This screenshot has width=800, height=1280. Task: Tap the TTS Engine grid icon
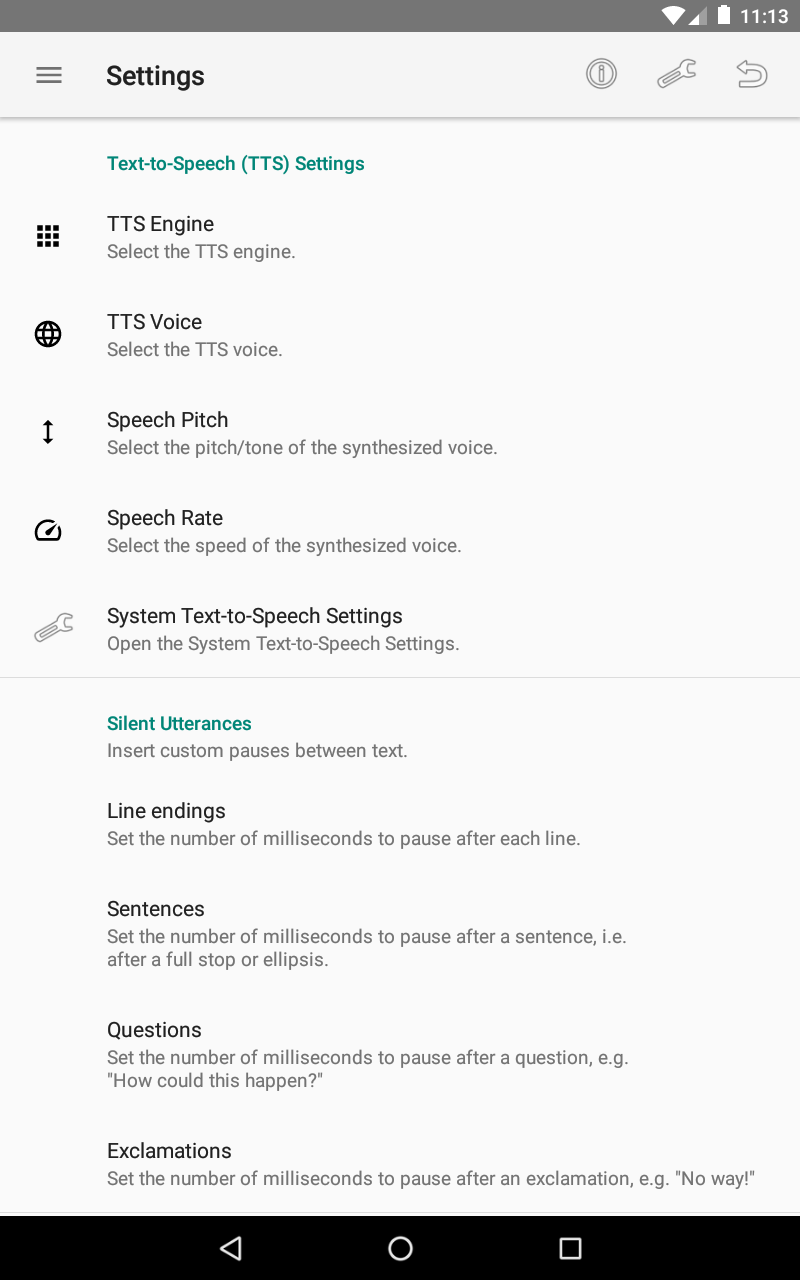coord(48,236)
